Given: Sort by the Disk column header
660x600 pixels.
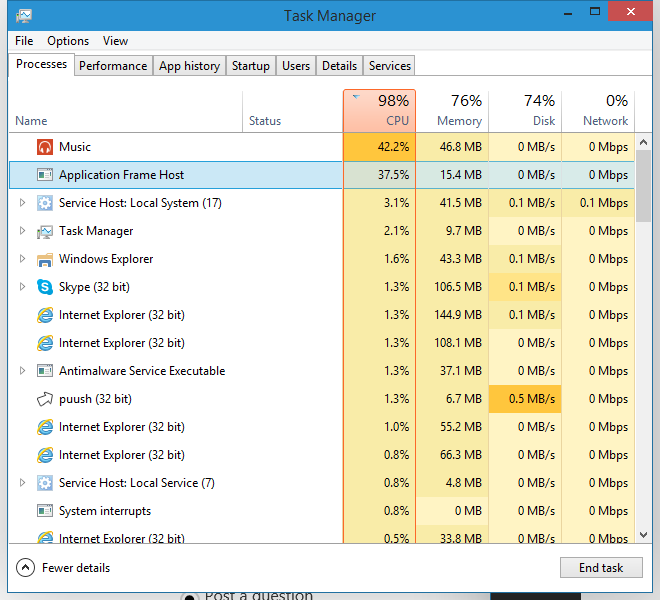Looking at the screenshot, I should [525, 111].
